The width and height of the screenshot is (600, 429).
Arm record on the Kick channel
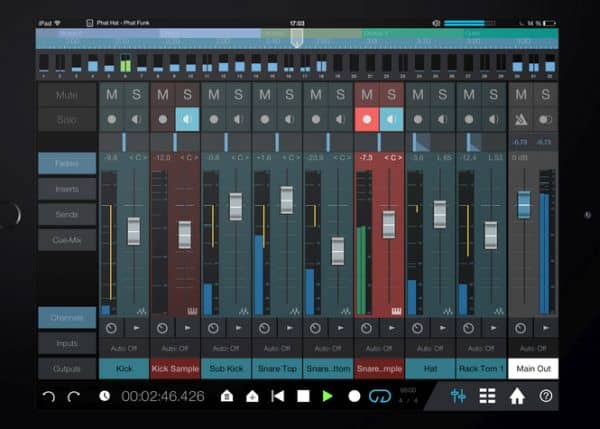pos(112,119)
